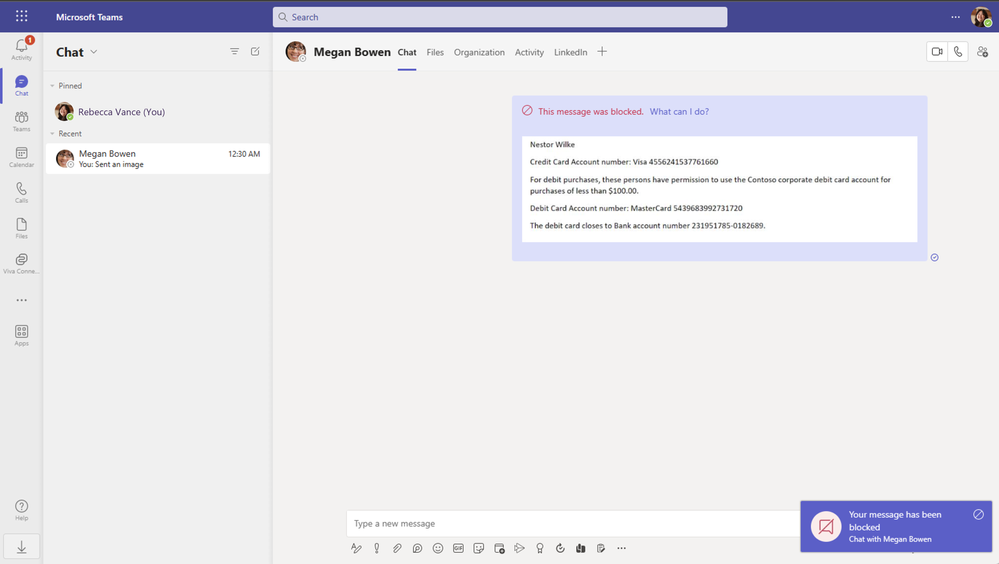
Task: Open the app launcher grid icon
Action: click(22, 17)
